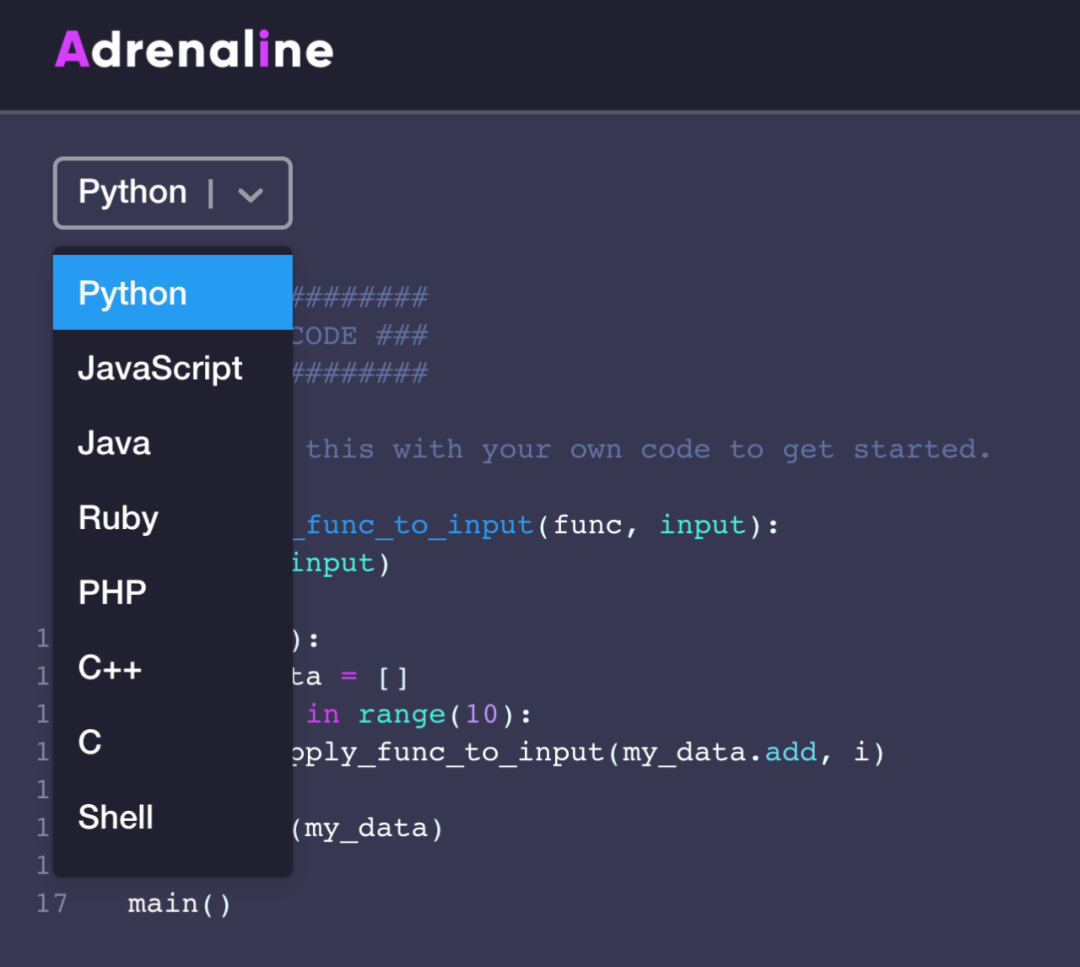1080x967 pixels.
Task: Open the Python language selector
Action: (x=170, y=192)
